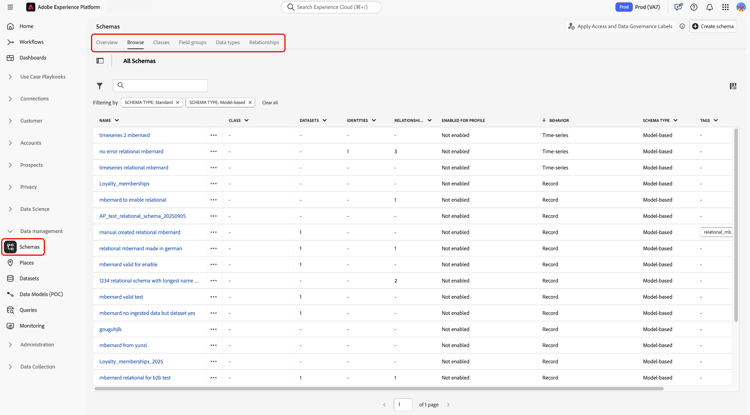The image size is (750, 415).
Task: Open the AP_test_relational_schema_20250905 link
Action: tap(143, 216)
